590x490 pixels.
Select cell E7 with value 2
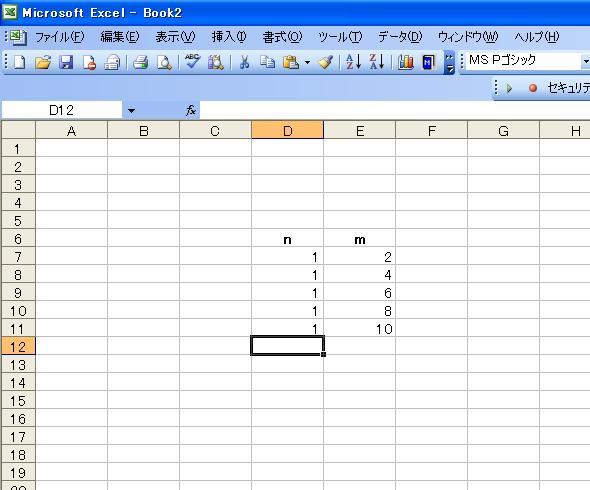(360, 257)
